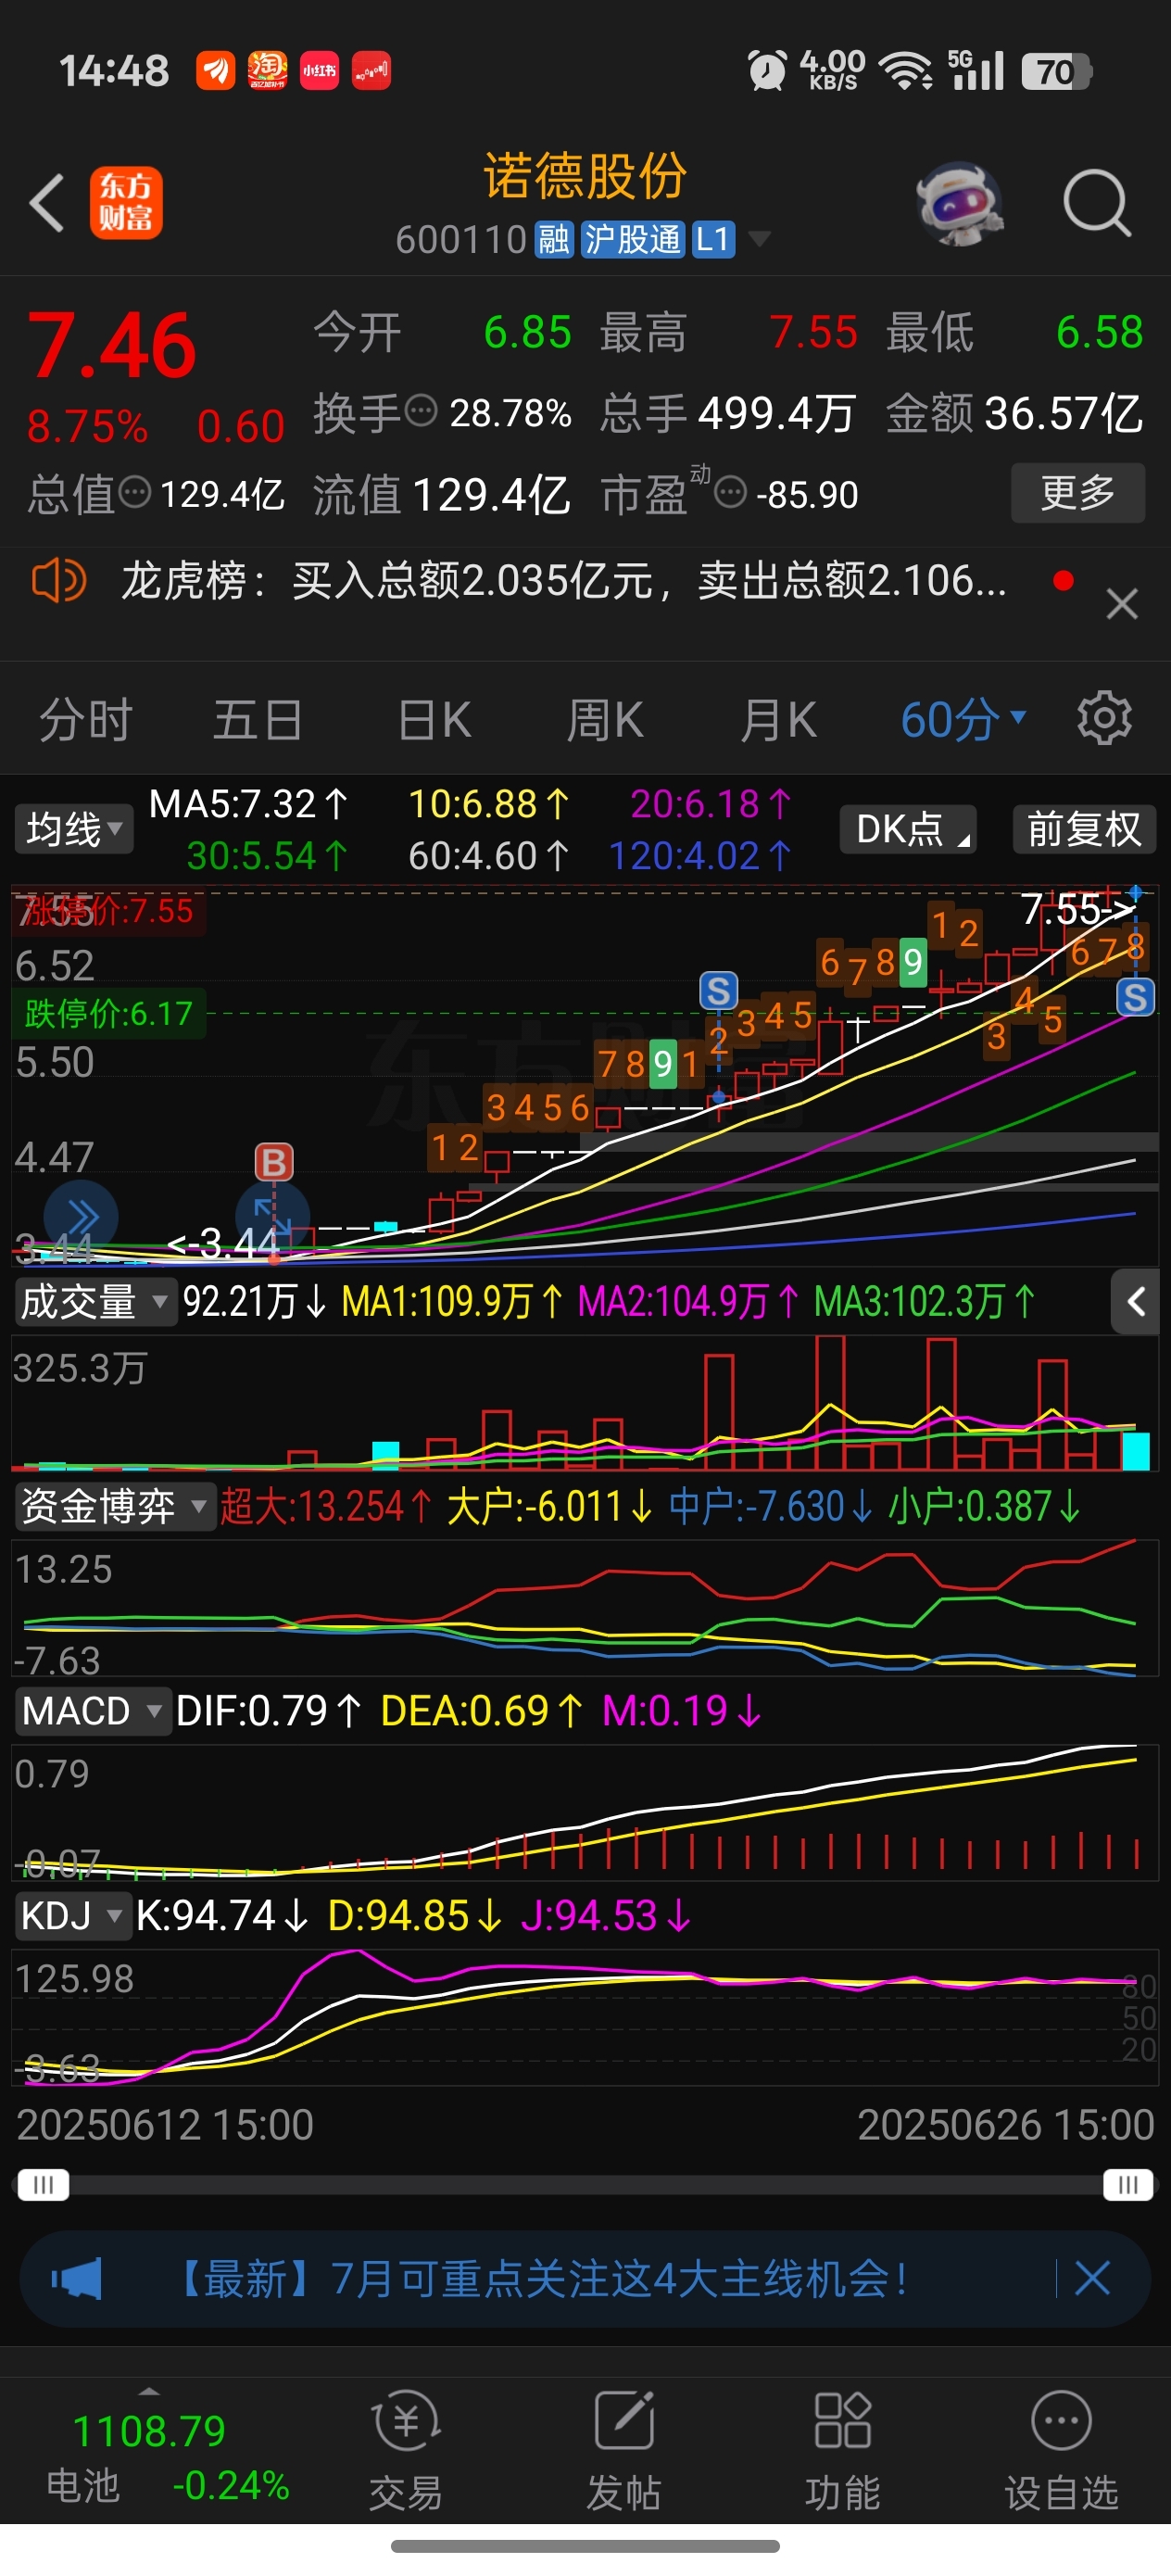This screenshot has height=2576, width=1171.
Task: Tap the back arrow icon
Action: pyautogui.click(x=47, y=203)
